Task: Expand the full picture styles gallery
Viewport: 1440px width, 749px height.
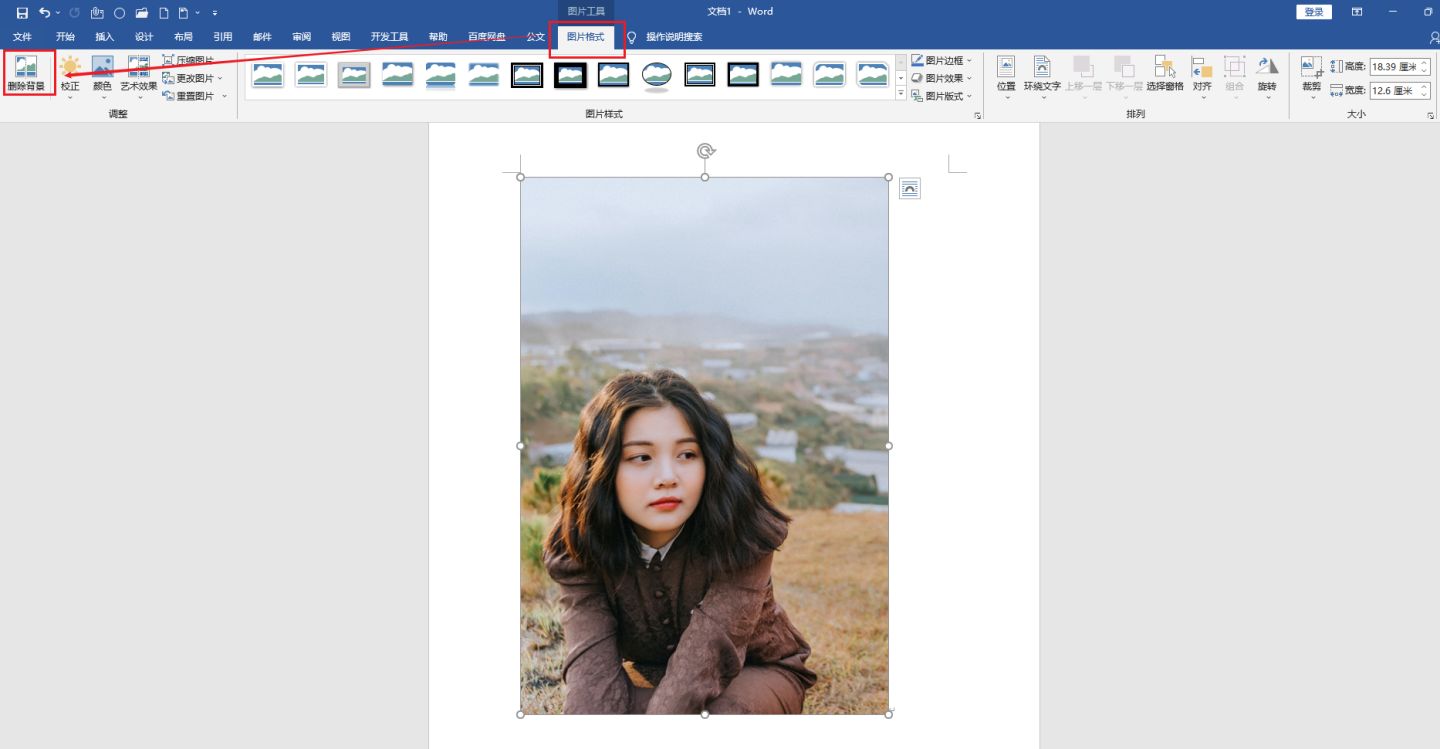Action: coord(901,94)
